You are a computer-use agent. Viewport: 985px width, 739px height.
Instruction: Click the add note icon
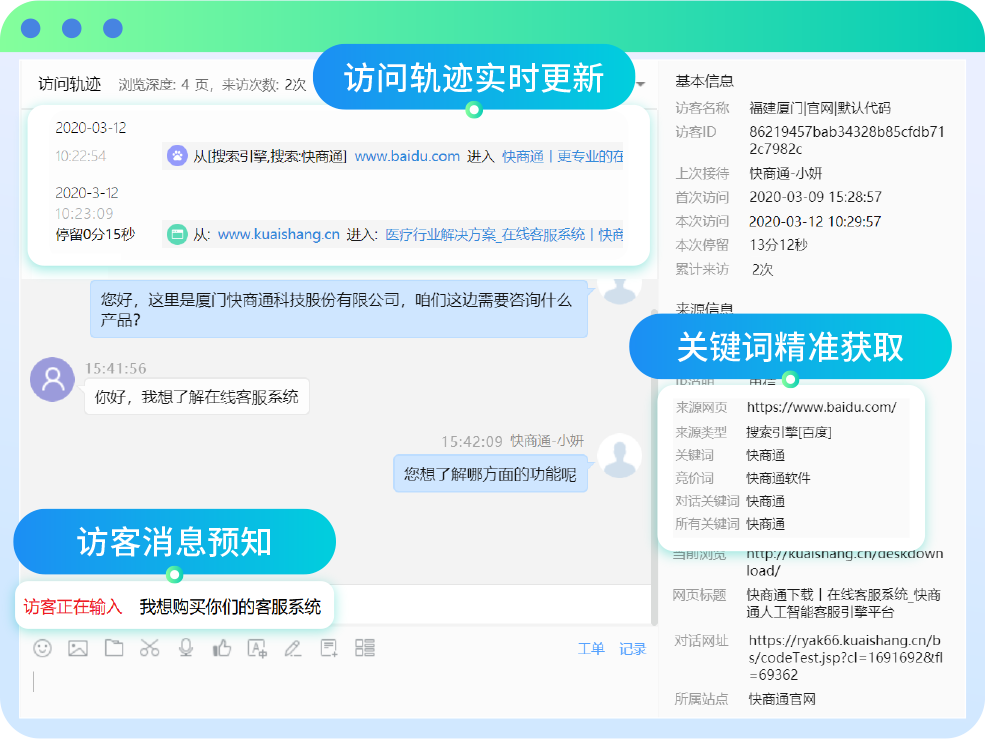point(329,648)
